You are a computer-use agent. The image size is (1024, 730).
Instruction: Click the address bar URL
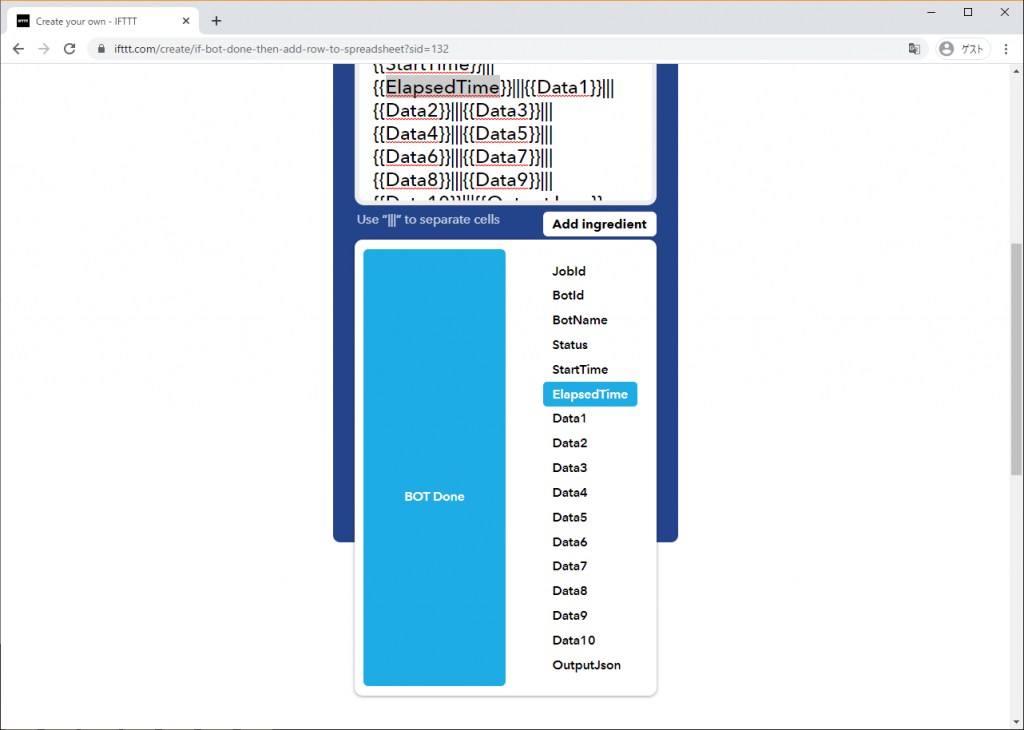pyautogui.click(x=281, y=49)
